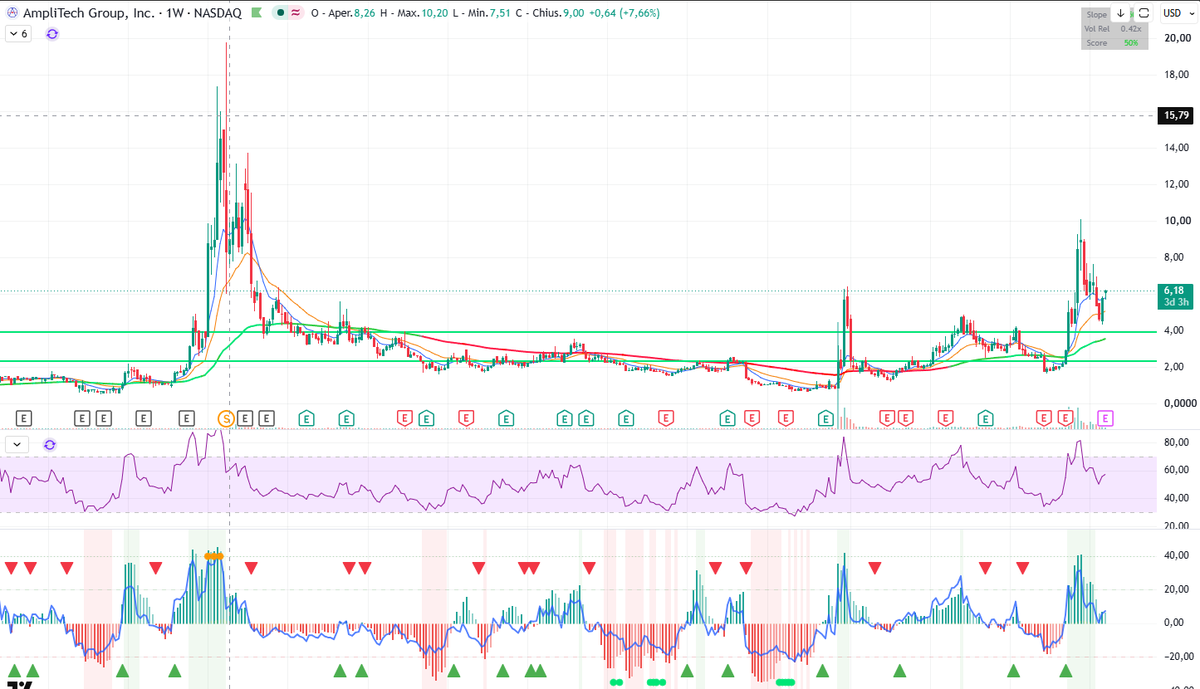Click the pink approximate-data indicator icon
Image resolution: width=1200 pixels, height=689 pixels.
296,13
